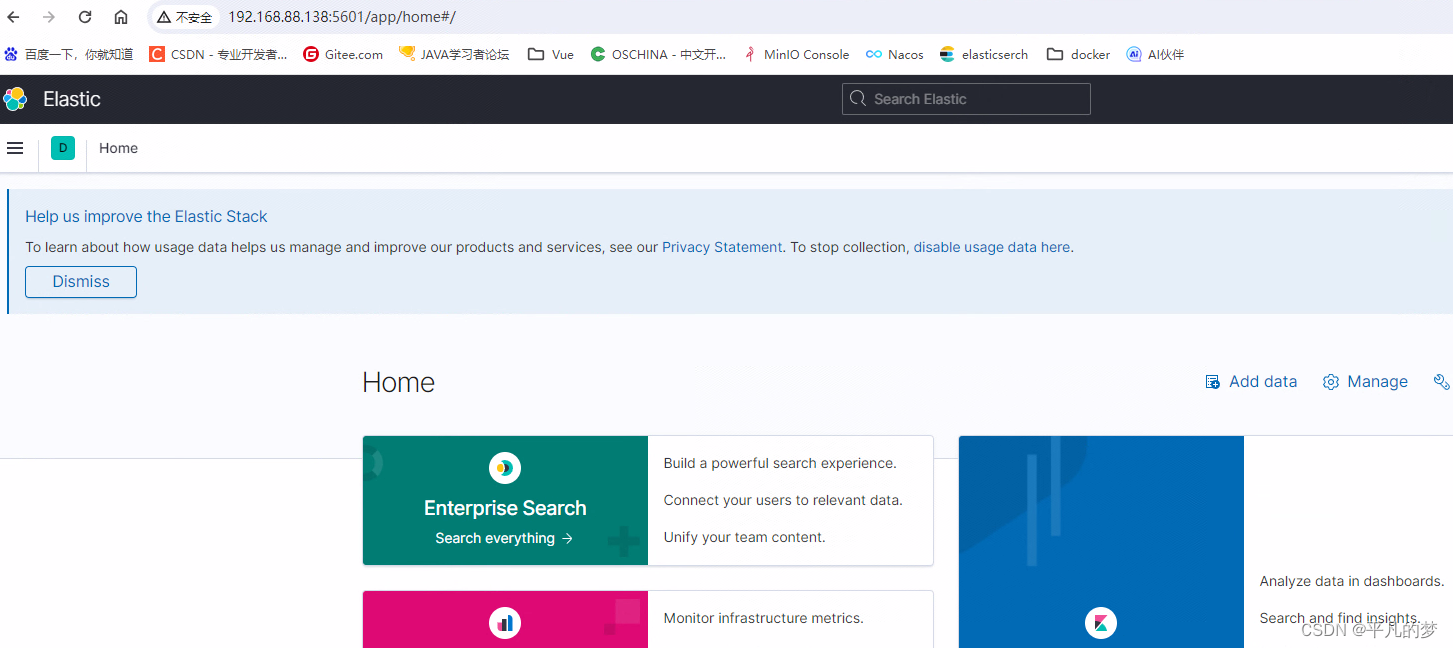Open Observability via the metrics icon
Image resolution: width=1453 pixels, height=648 pixels.
[504, 622]
